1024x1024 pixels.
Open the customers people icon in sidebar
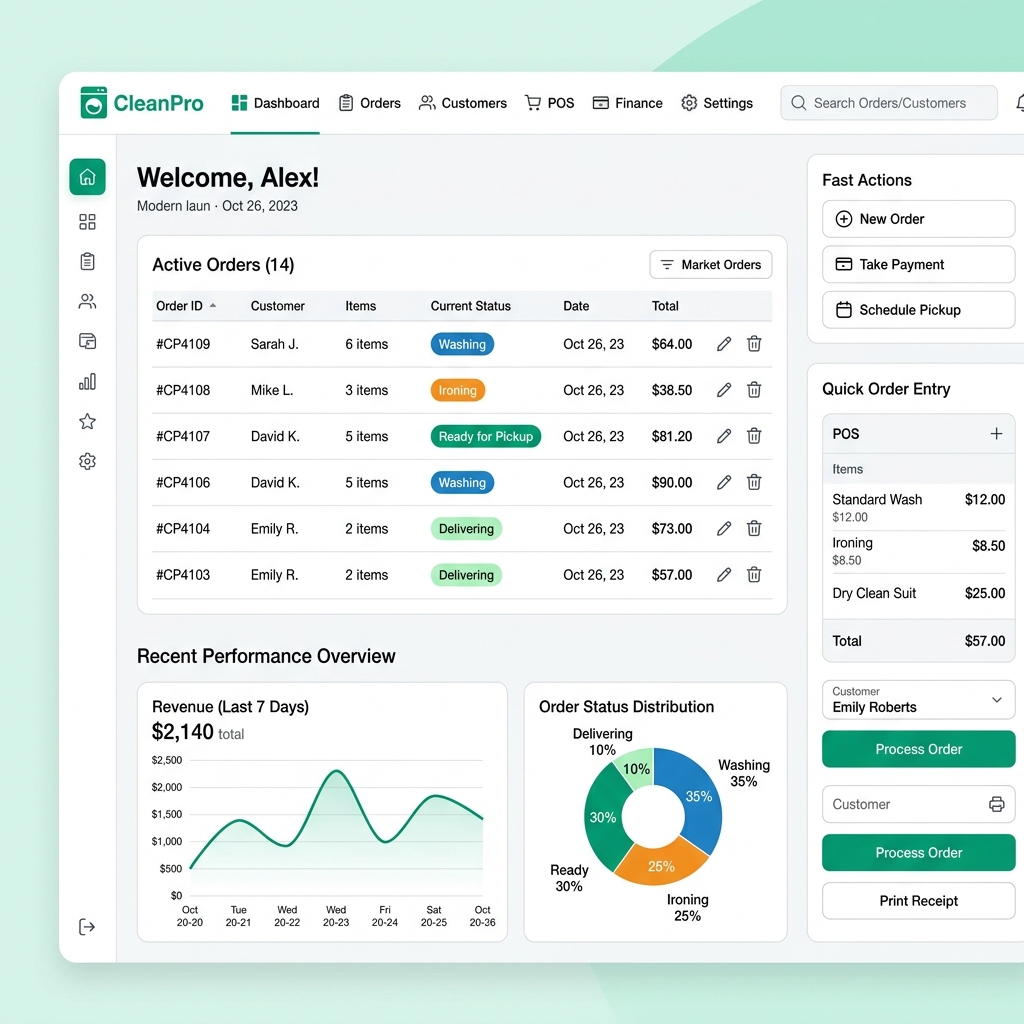(88, 301)
